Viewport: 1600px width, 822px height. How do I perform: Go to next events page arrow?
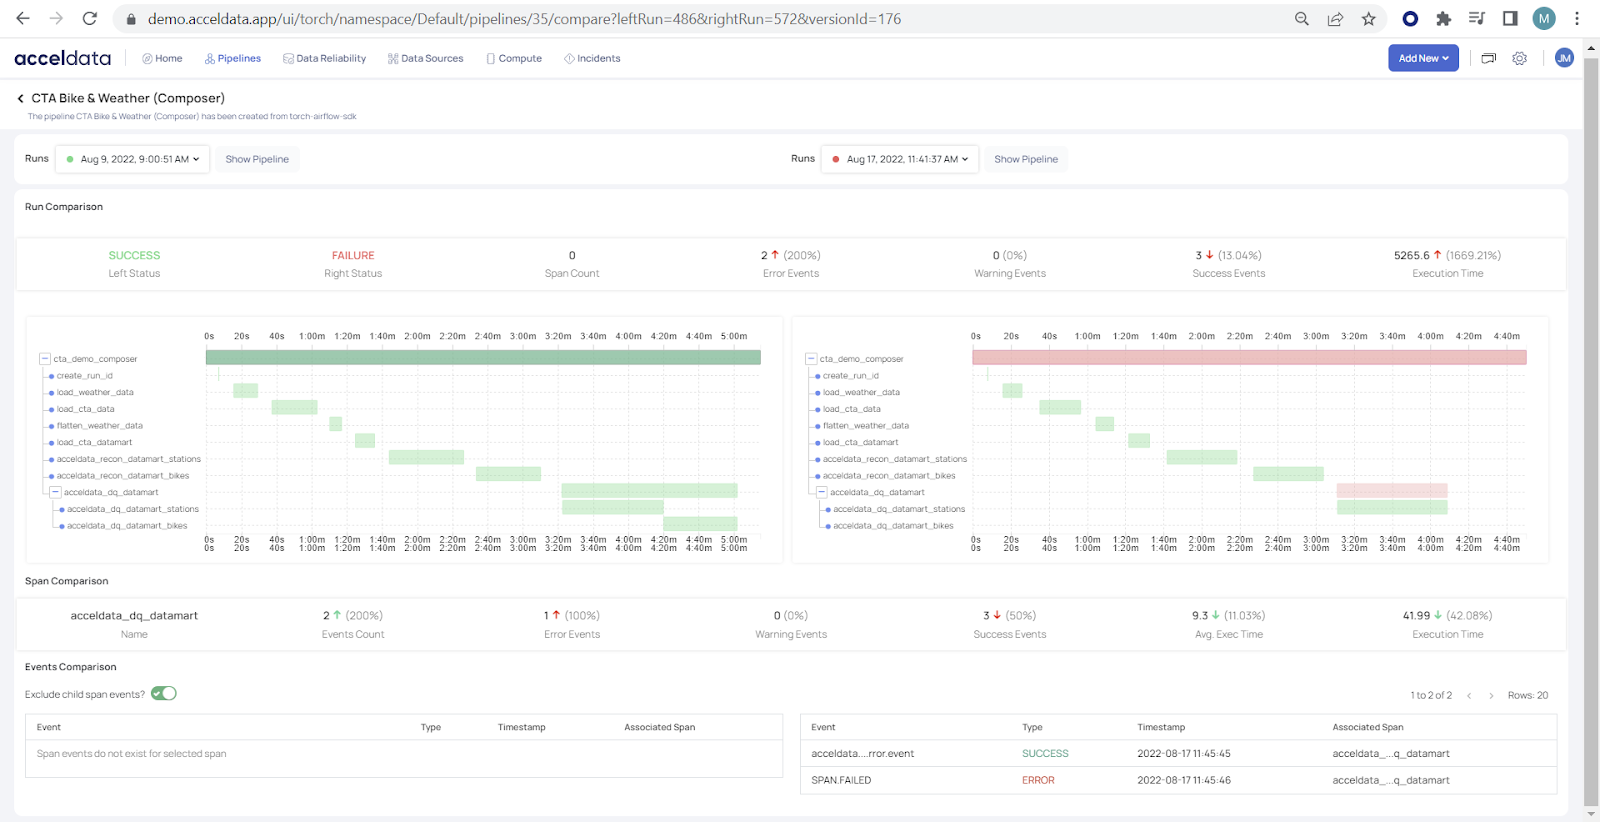(1491, 695)
